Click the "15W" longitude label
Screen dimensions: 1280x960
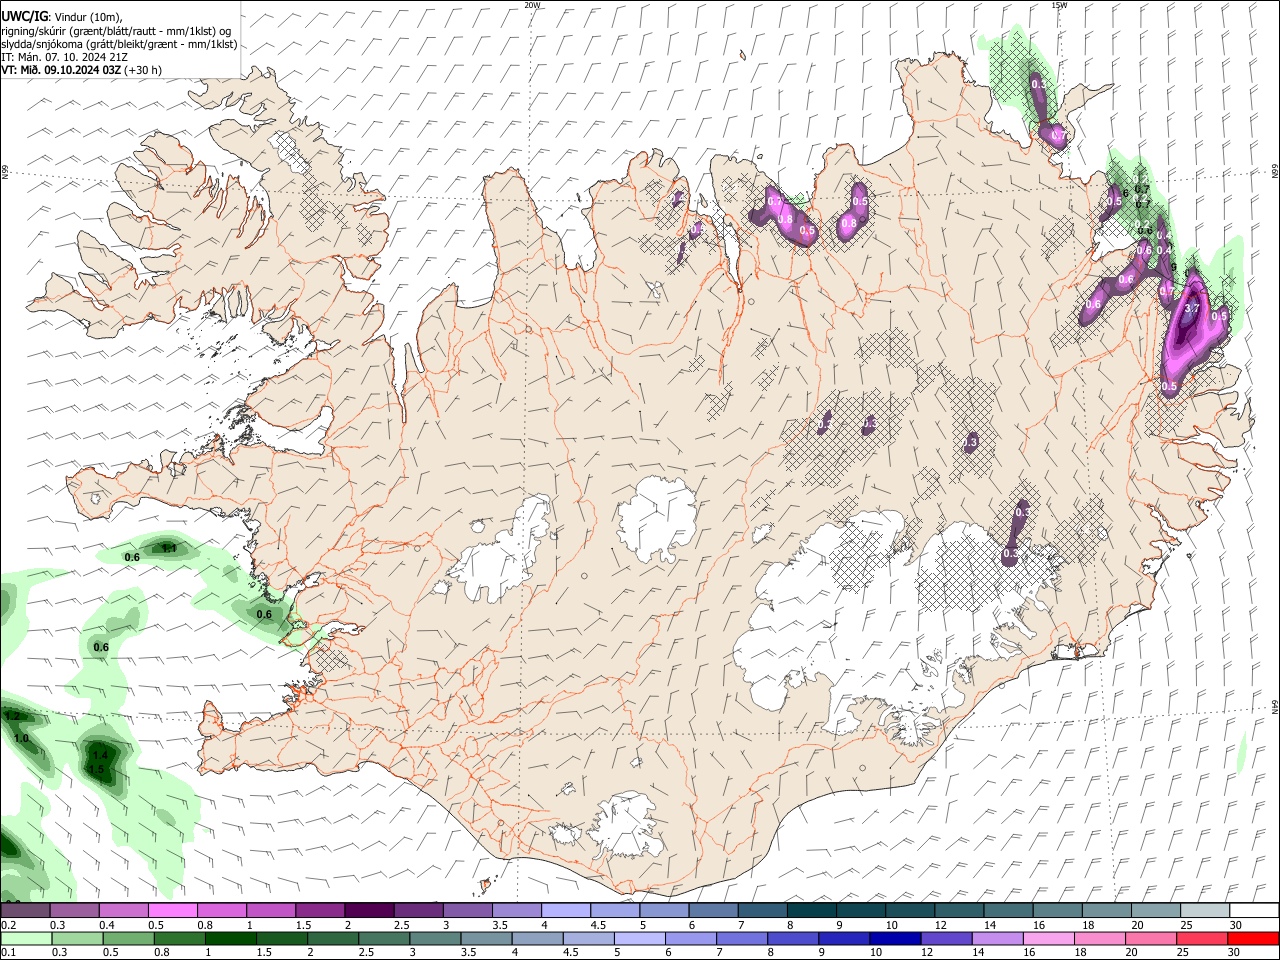click(1059, 5)
